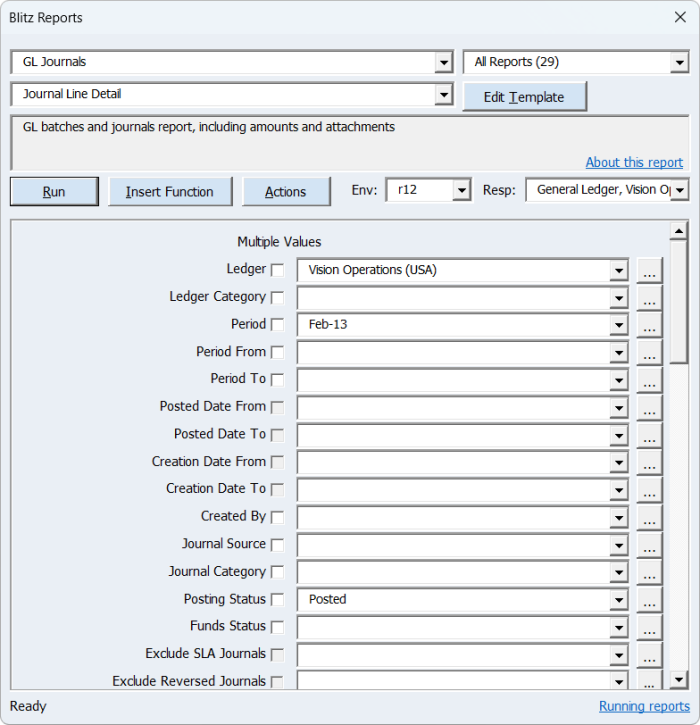This screenshot has height=725, width=700.
Task: Open the Vision Operations (USA) ledger dropdown
Action: pos(618,270)
